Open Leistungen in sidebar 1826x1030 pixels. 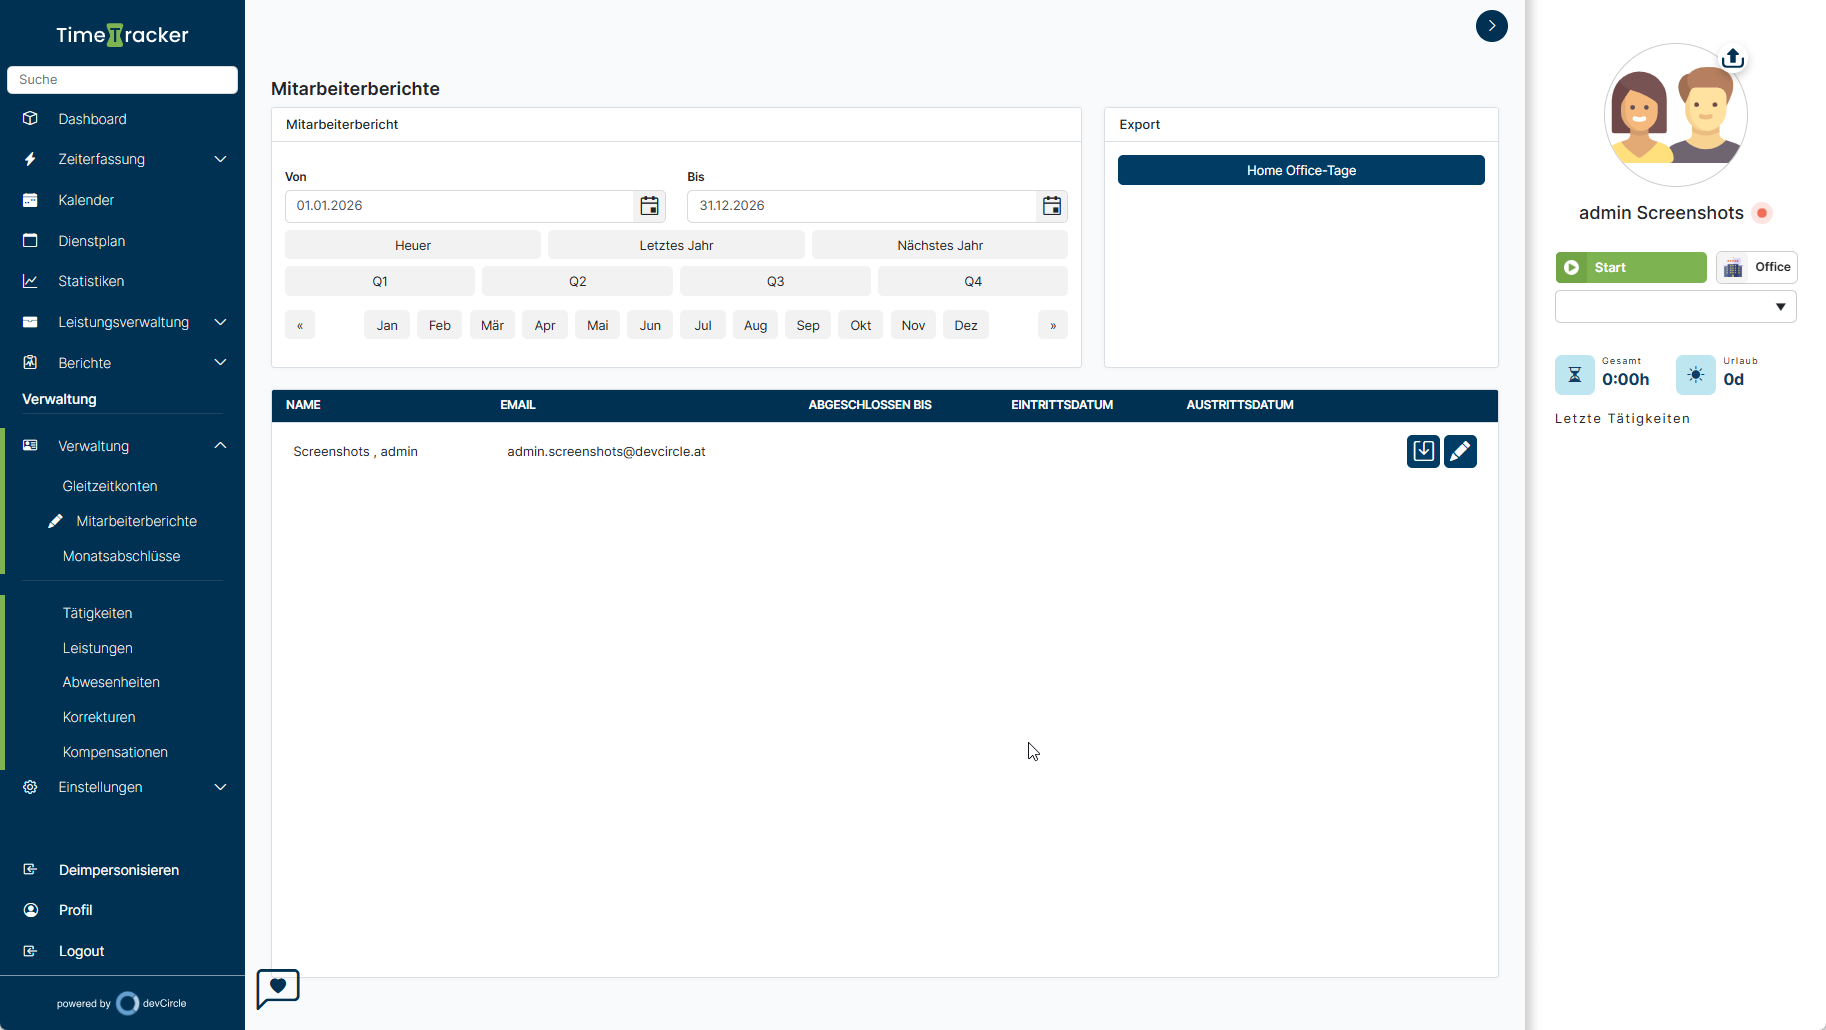[x=97, y=648]
